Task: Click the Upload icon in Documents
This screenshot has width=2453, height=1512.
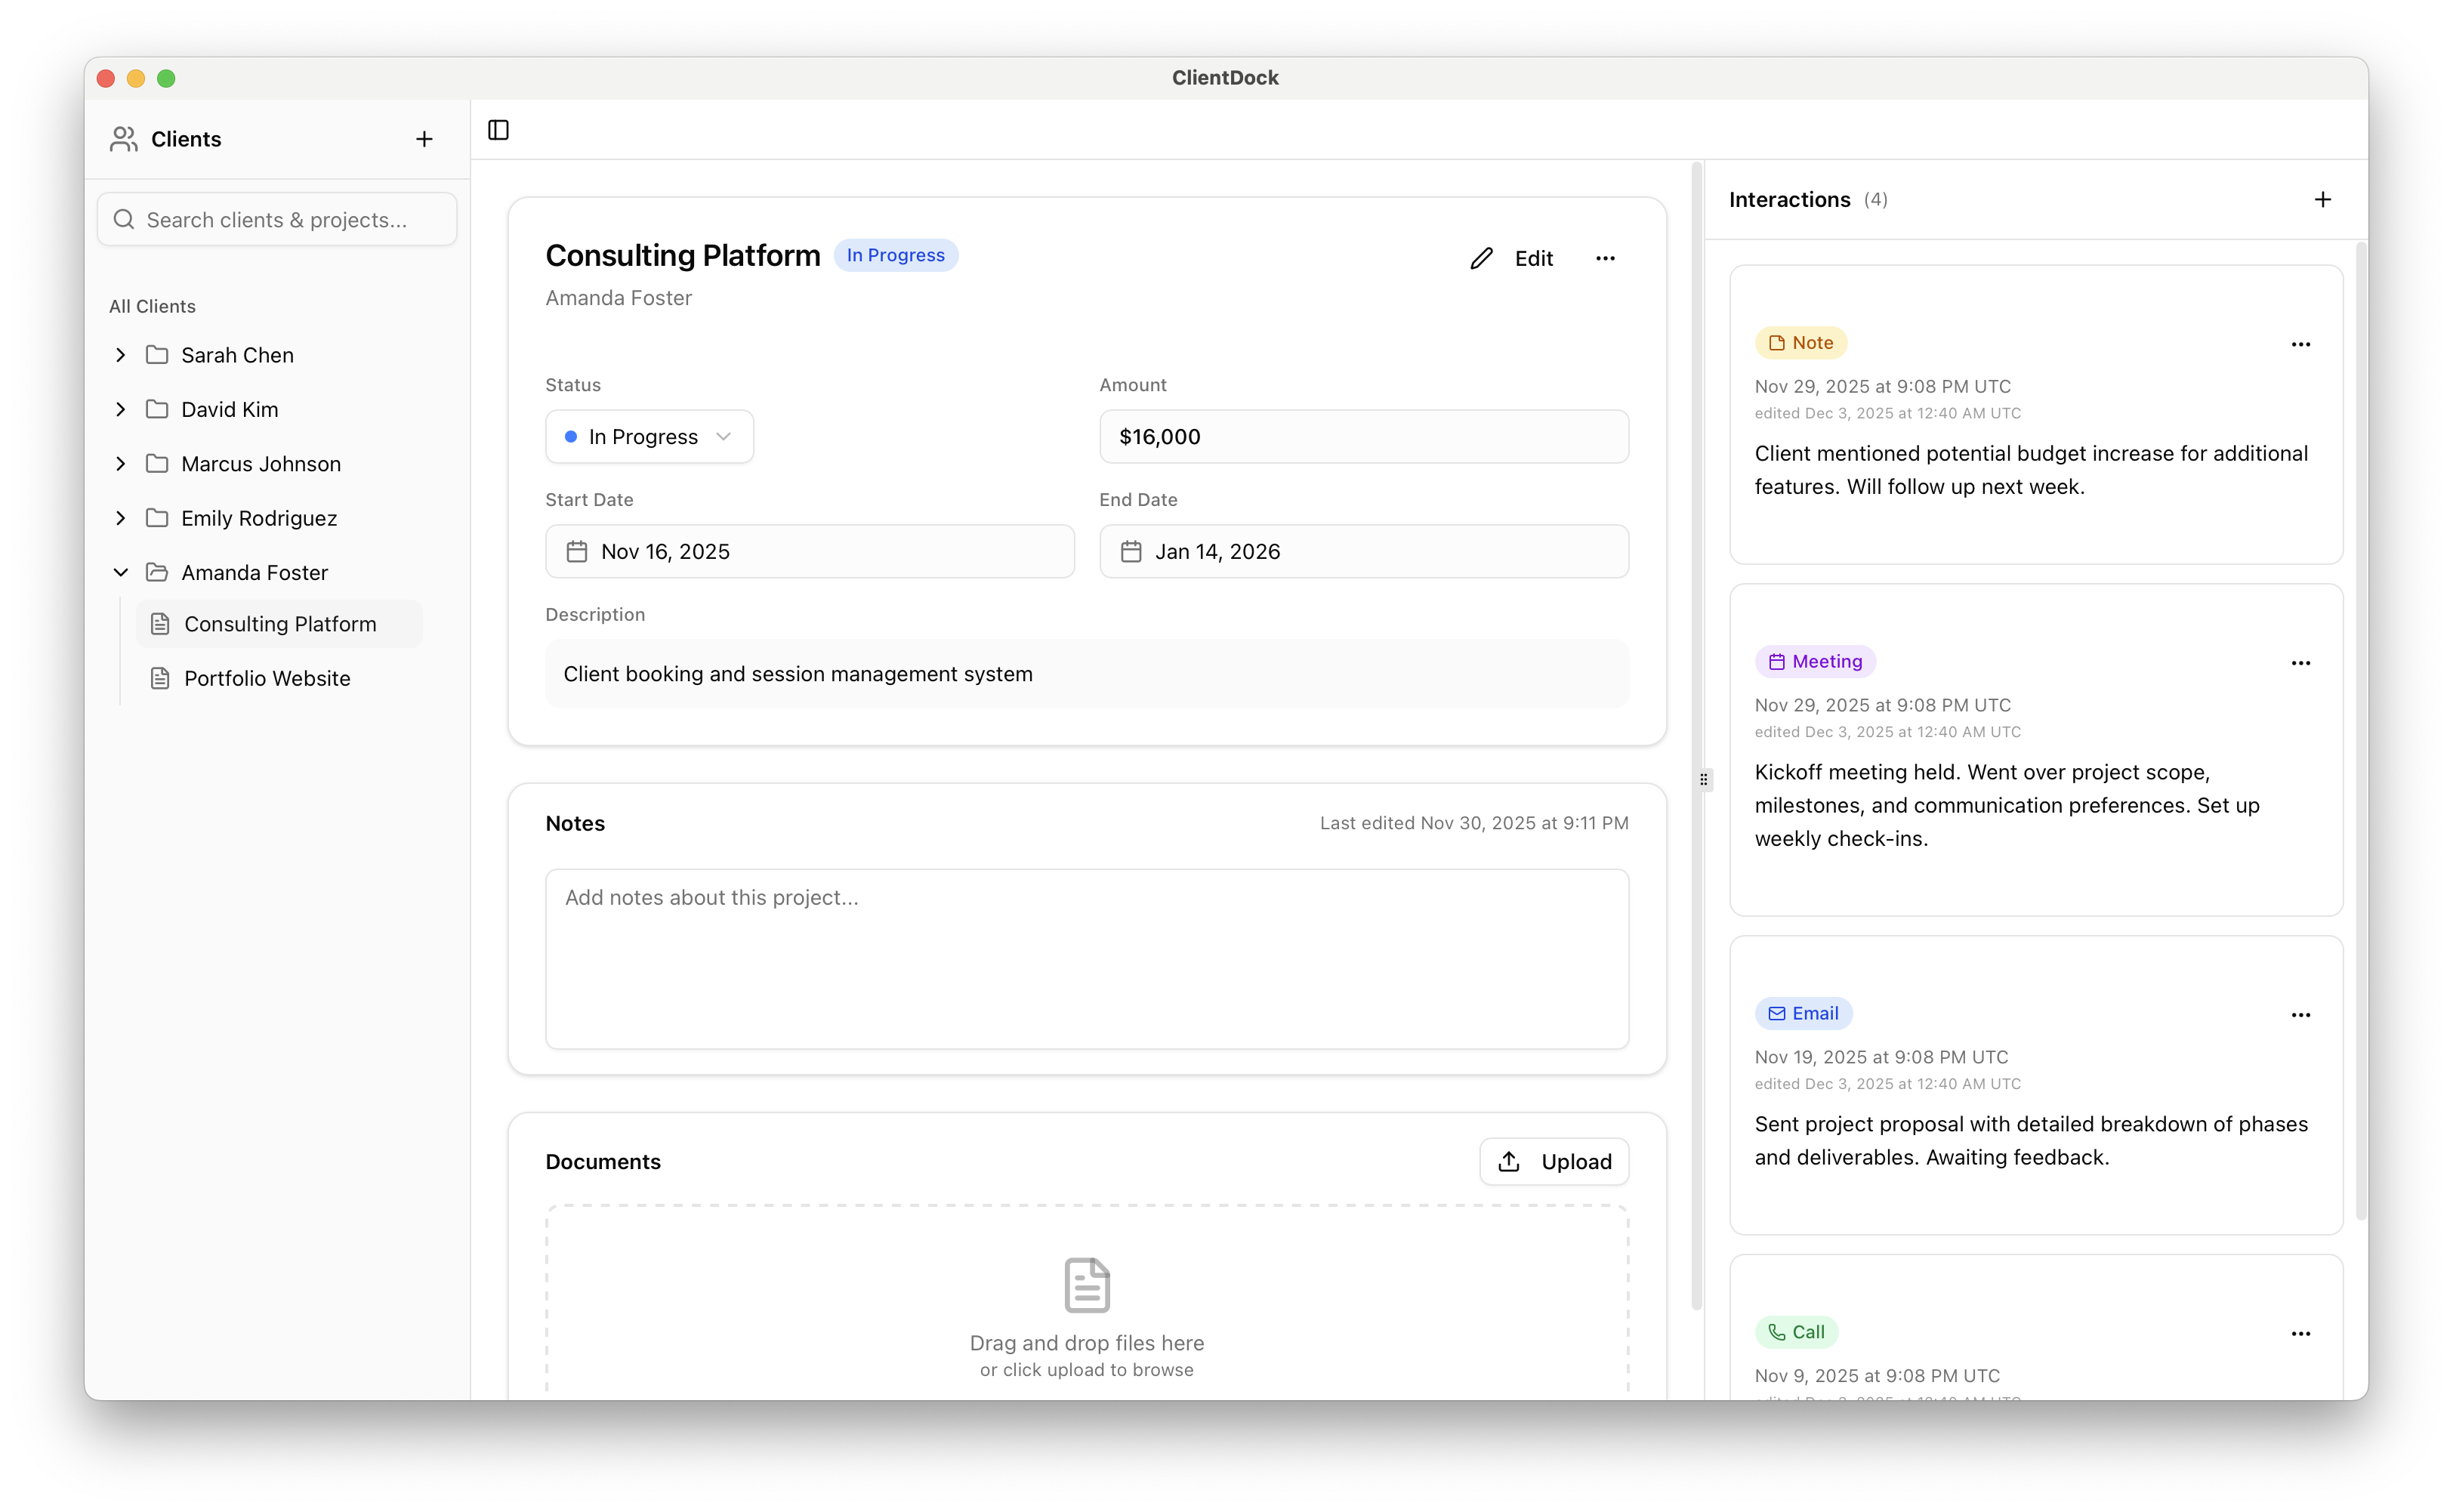Action: pos(1508,1161)
